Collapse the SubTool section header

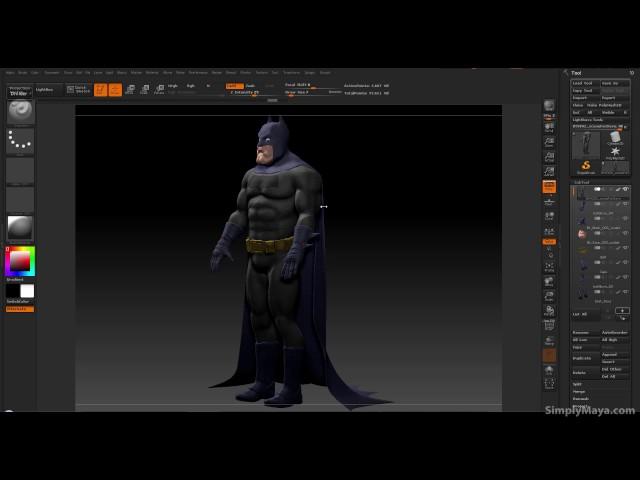pos(582,182)
